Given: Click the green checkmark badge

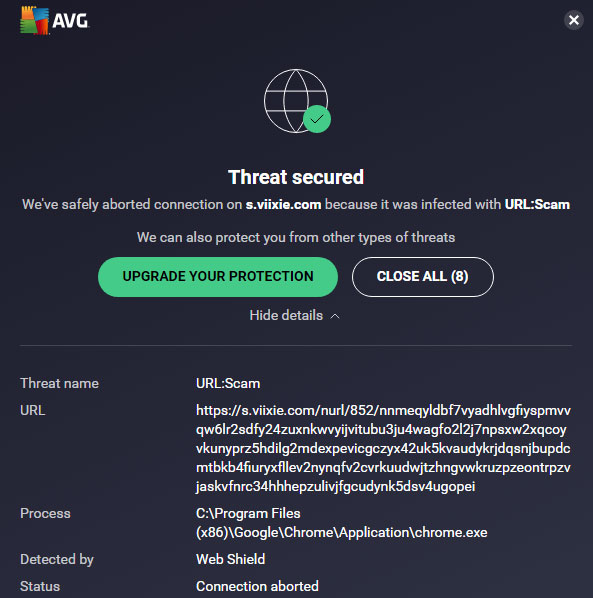Looking at the screenshot, I should pos(317,119).
